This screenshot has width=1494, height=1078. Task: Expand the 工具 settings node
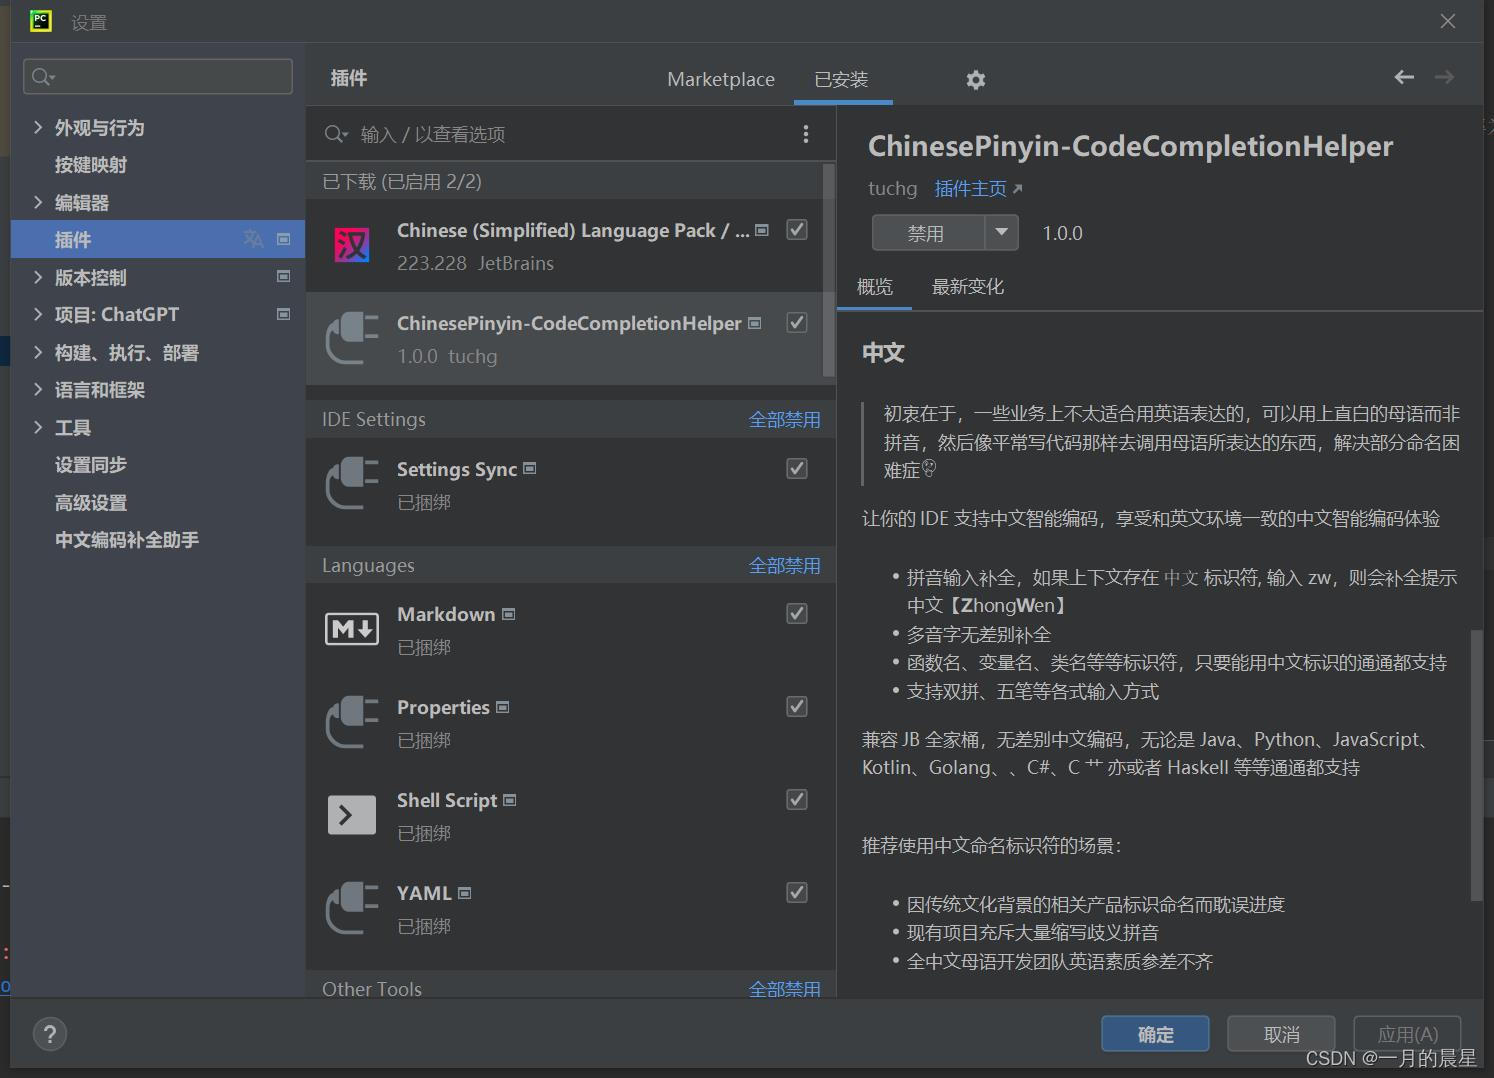pos(38,427)
